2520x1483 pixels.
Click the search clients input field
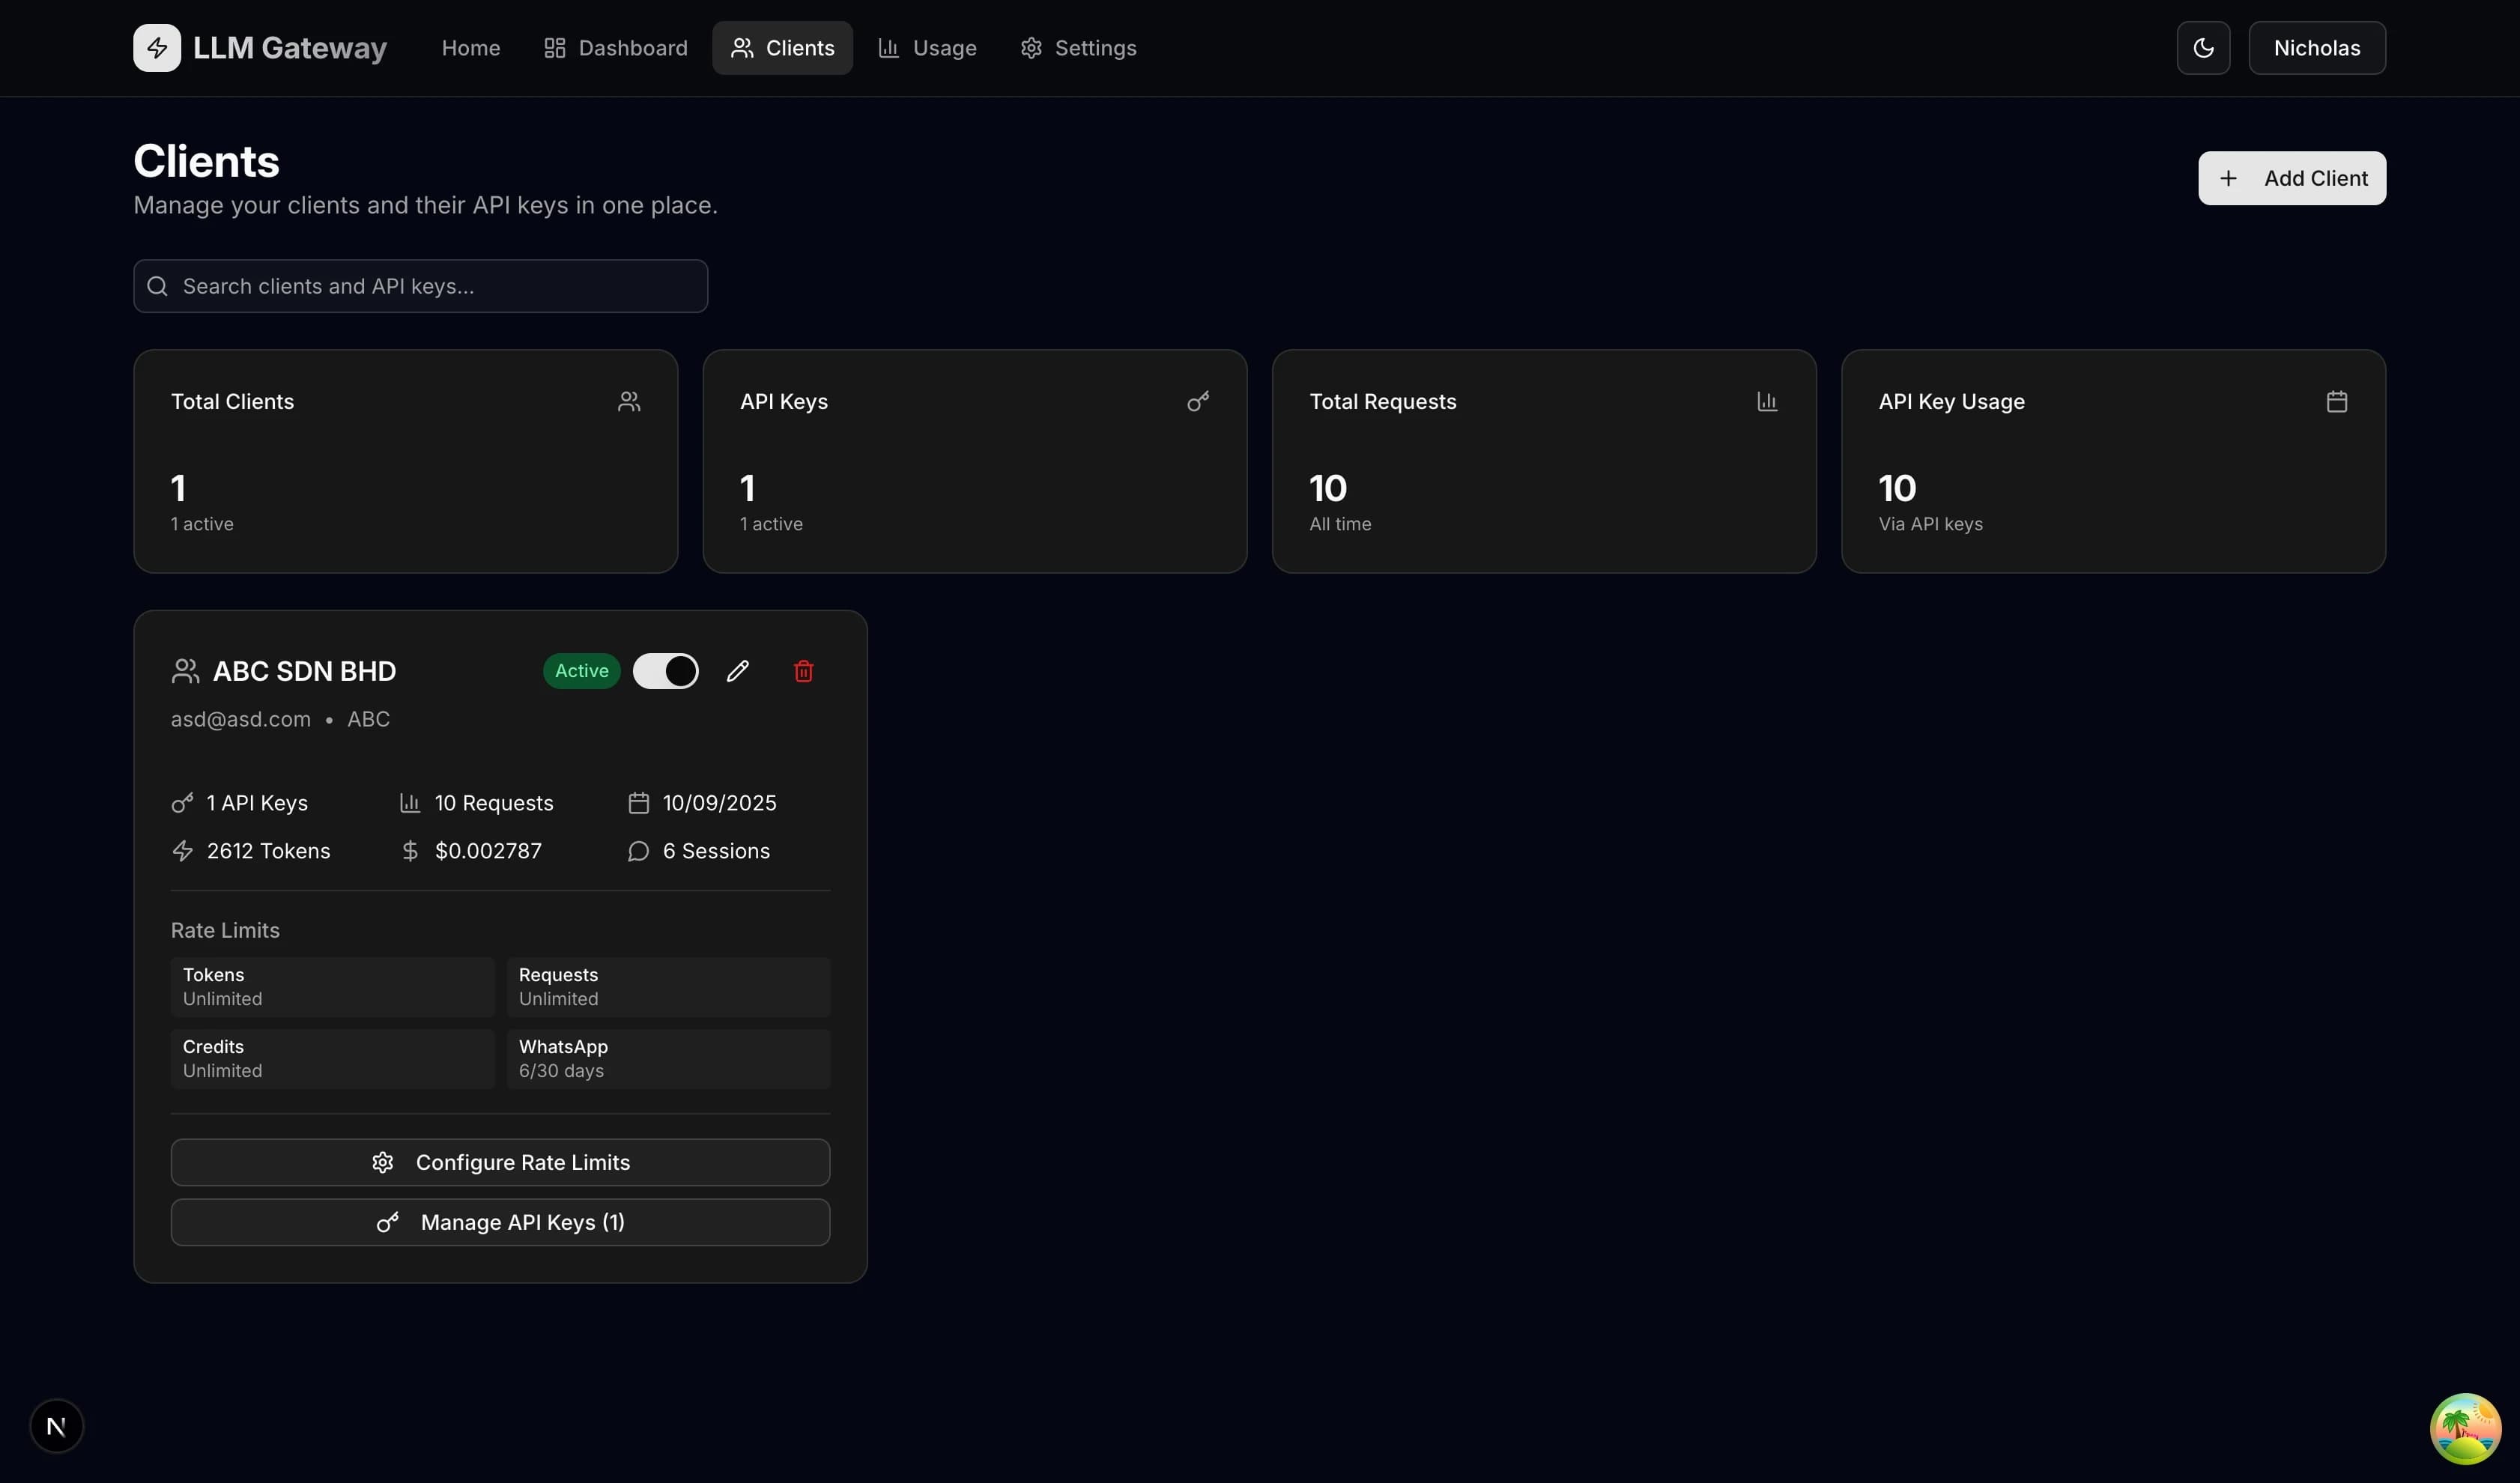(420, 286)
